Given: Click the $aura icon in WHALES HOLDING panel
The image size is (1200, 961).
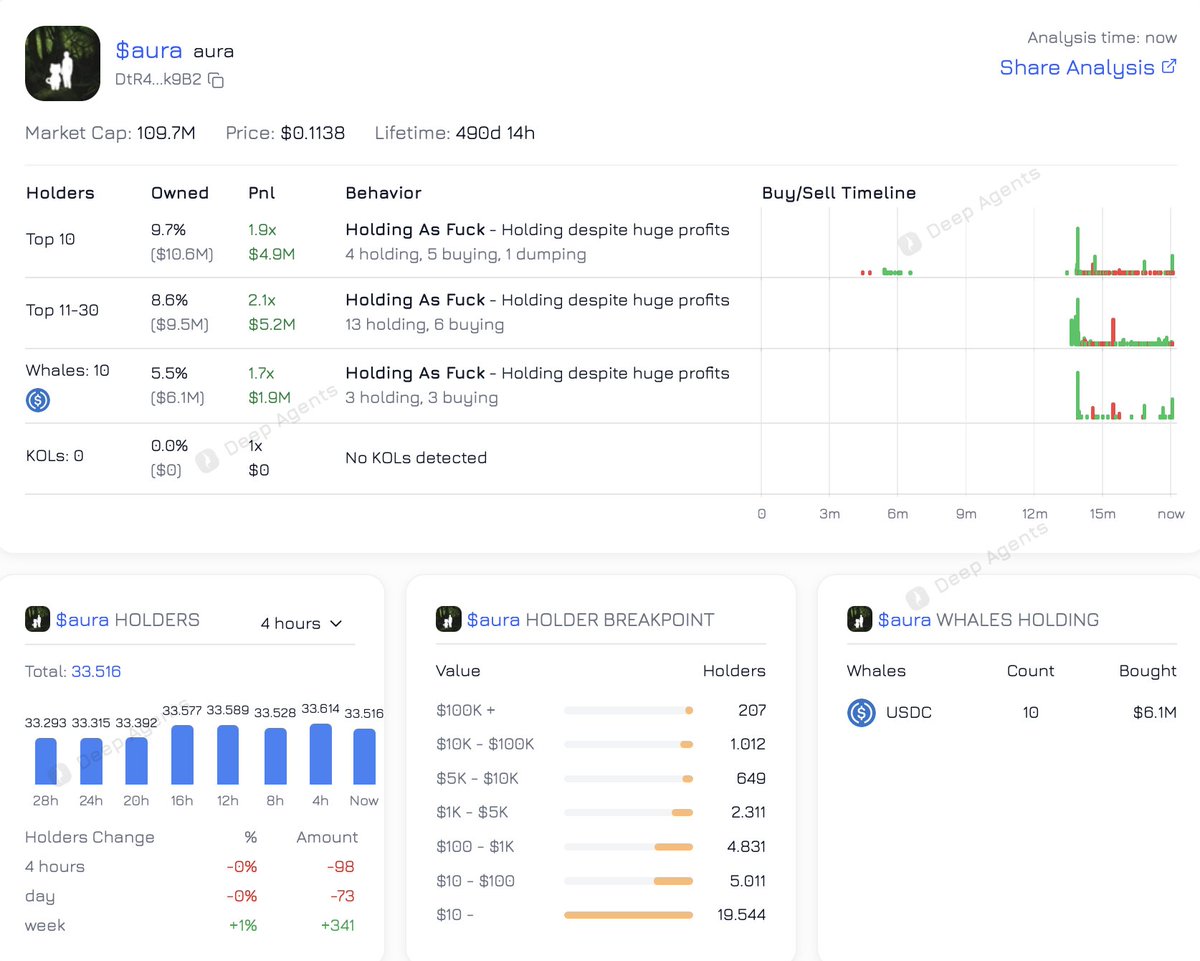Looking at the screenshot, I should [859, 619].
